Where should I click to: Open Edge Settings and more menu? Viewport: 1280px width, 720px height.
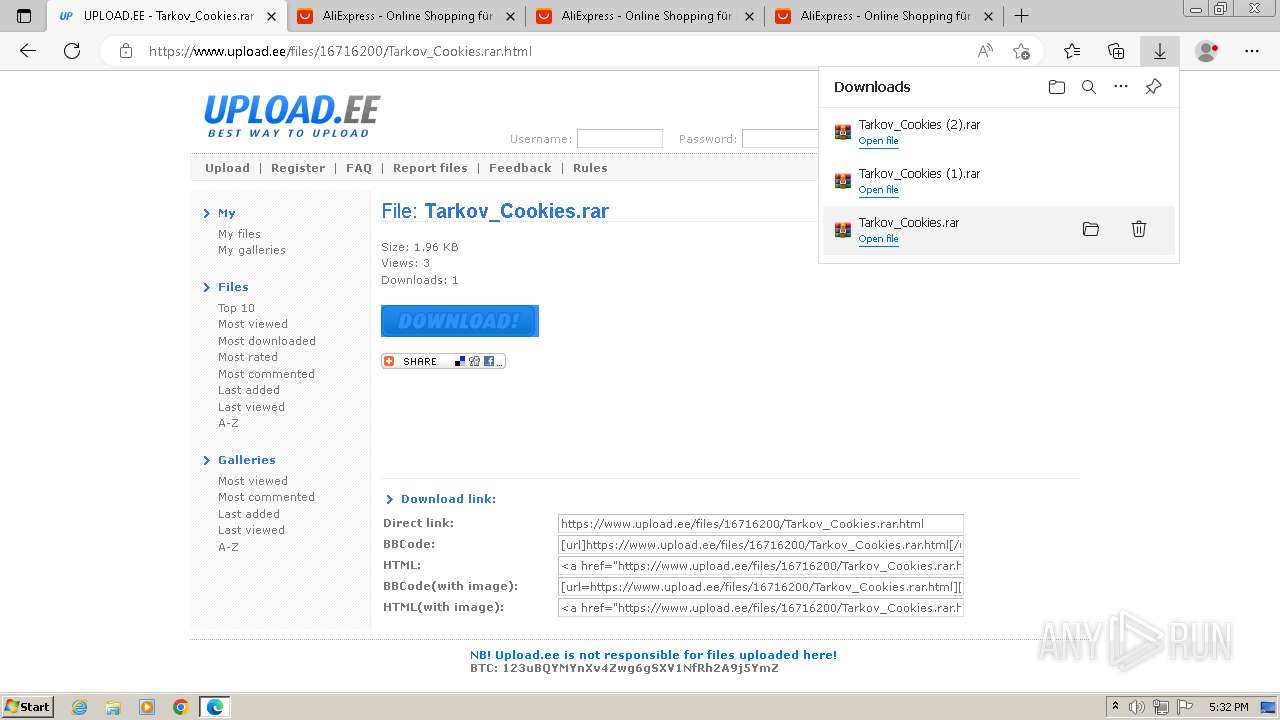[1252, 51]
